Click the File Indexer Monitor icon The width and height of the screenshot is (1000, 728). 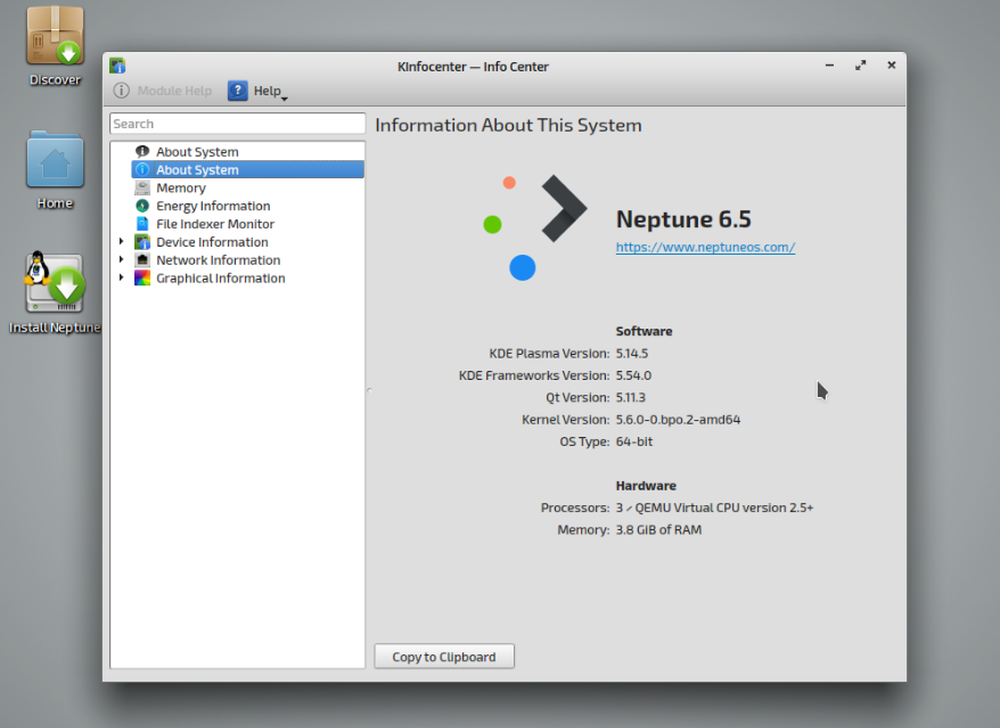(142, 224)
